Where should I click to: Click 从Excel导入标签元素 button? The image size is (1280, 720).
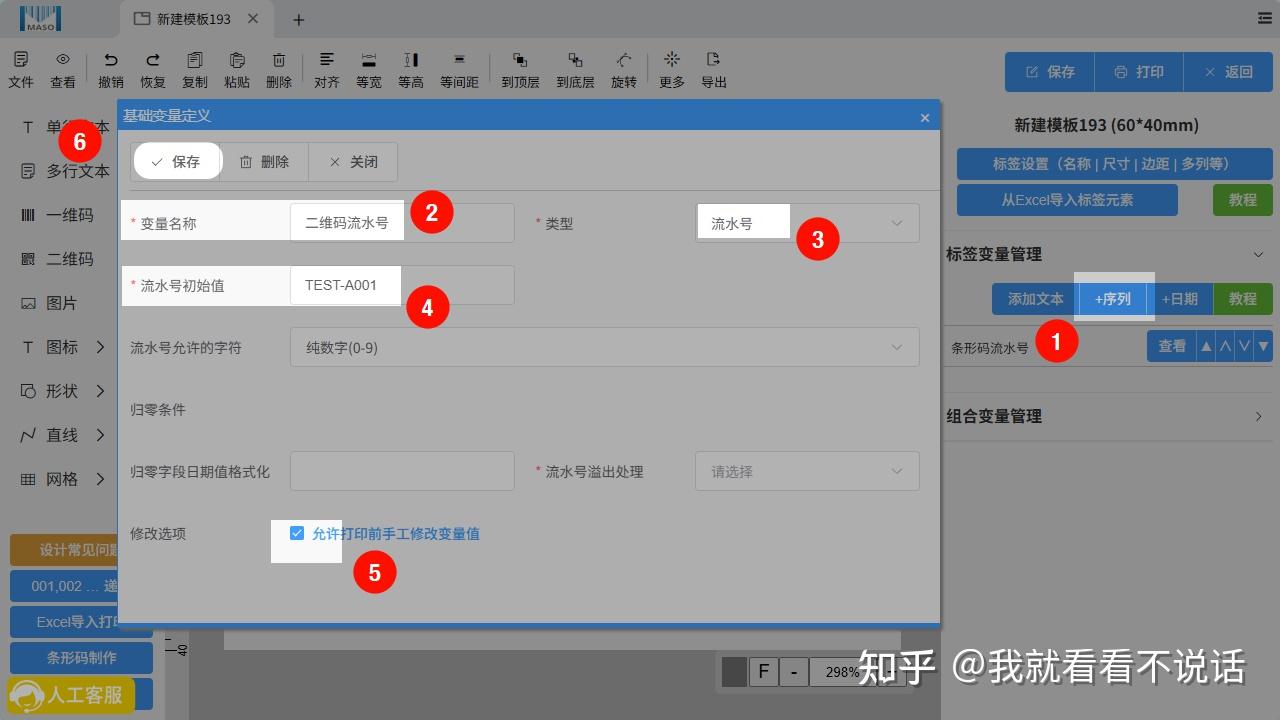(1067, 200)
